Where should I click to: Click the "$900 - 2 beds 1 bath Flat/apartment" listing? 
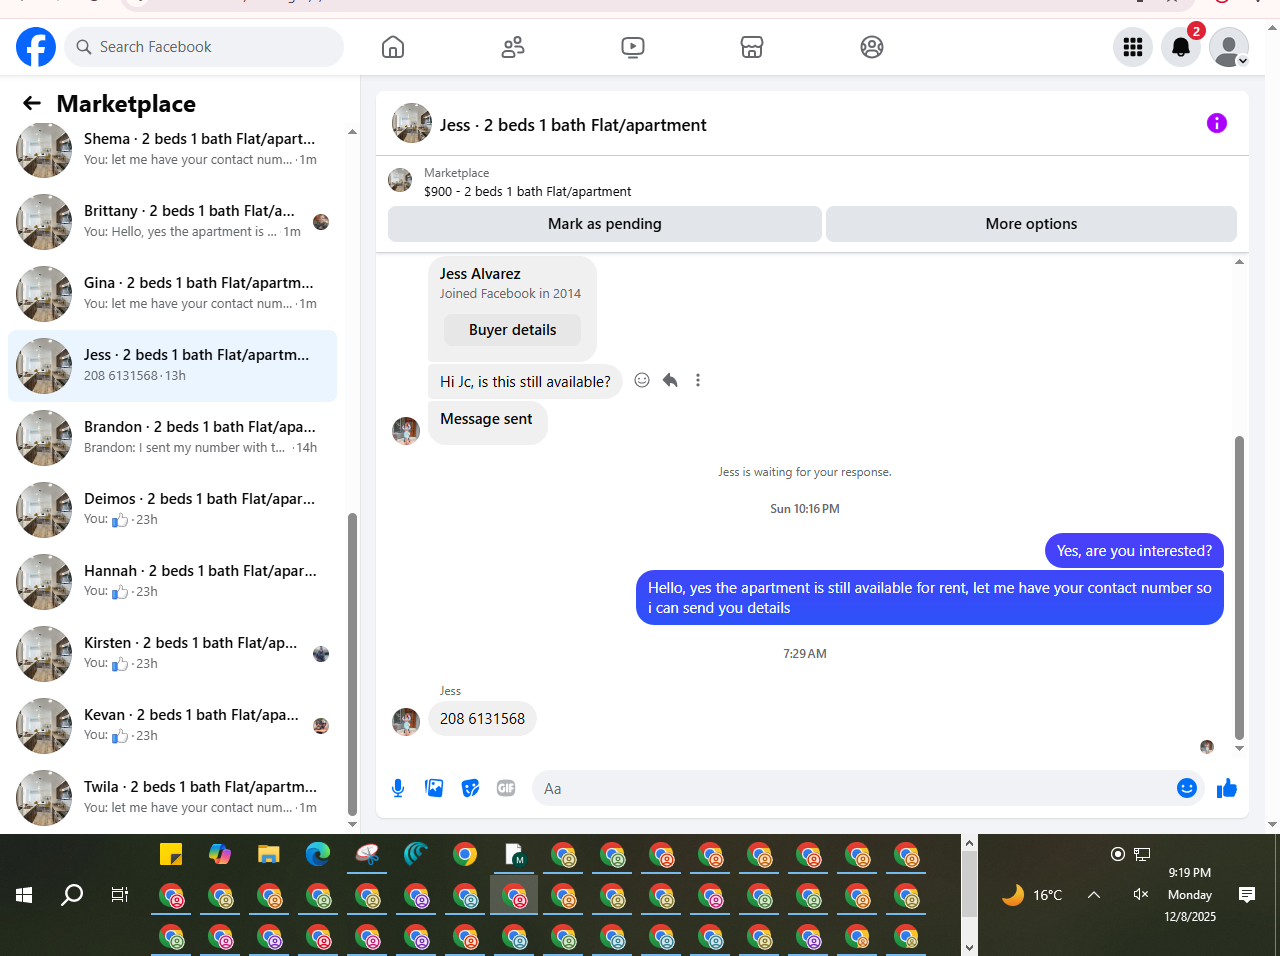click(x=528, y=191)
